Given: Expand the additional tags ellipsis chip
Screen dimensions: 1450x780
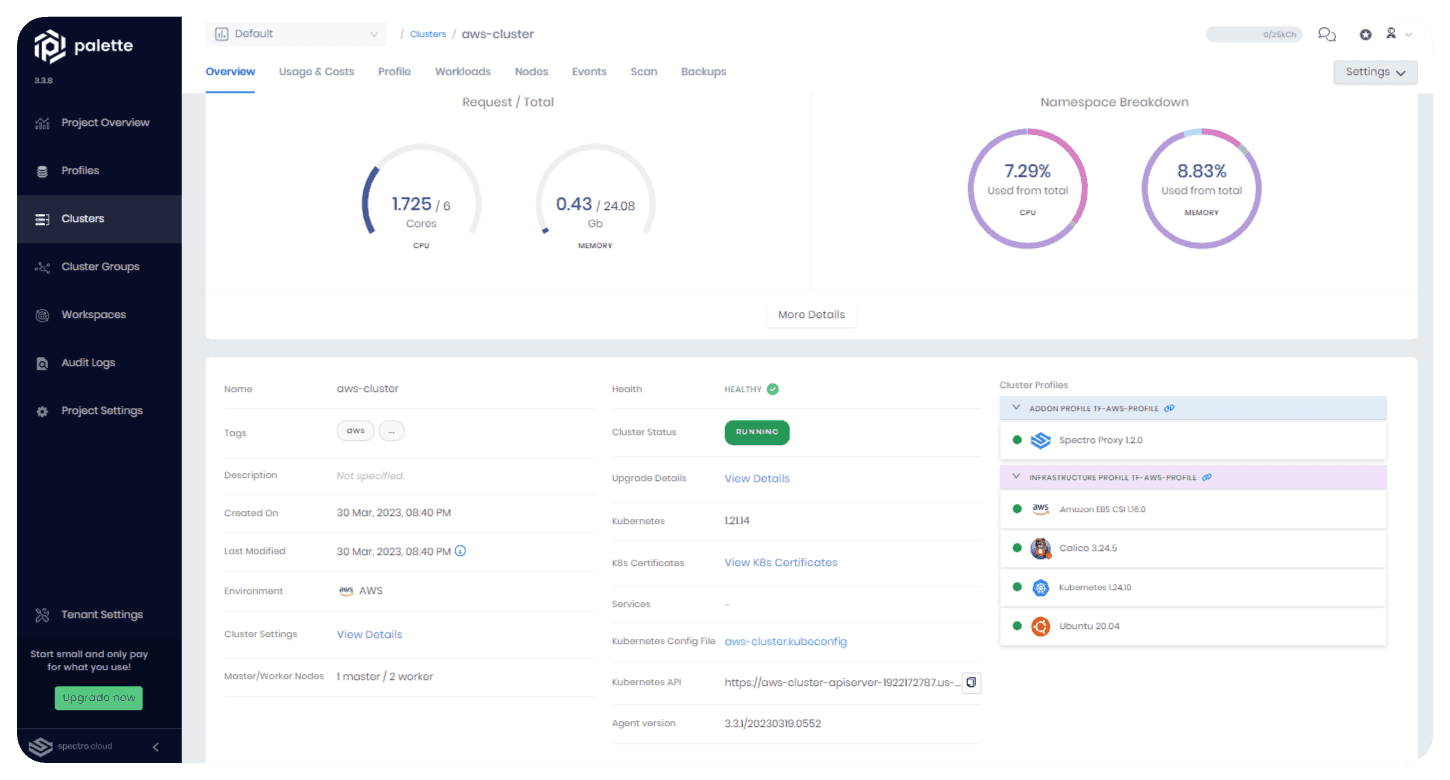Looking at the screenshot, I should [392, 431].
